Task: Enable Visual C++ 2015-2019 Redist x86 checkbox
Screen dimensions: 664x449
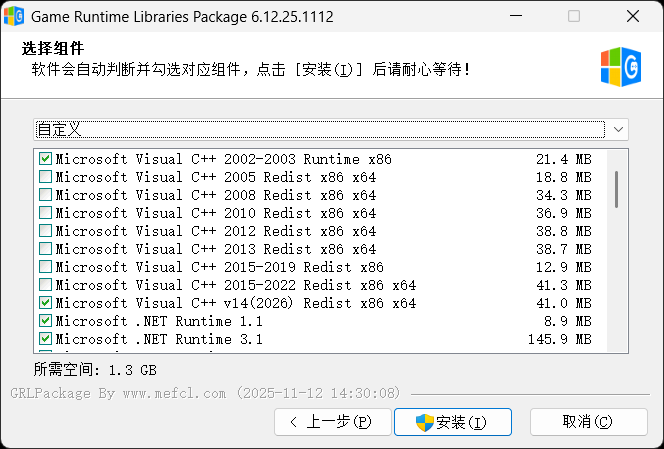Action: [x=45, y=267]
